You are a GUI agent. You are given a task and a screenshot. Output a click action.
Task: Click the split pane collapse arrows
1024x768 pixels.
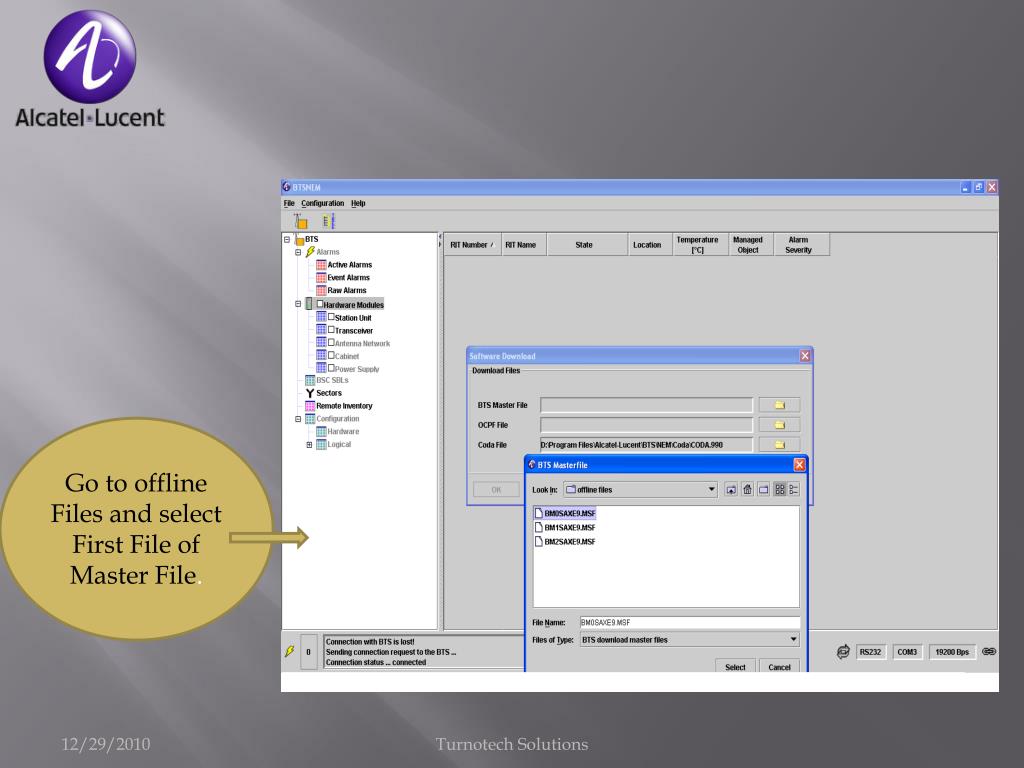click(440, 240)
